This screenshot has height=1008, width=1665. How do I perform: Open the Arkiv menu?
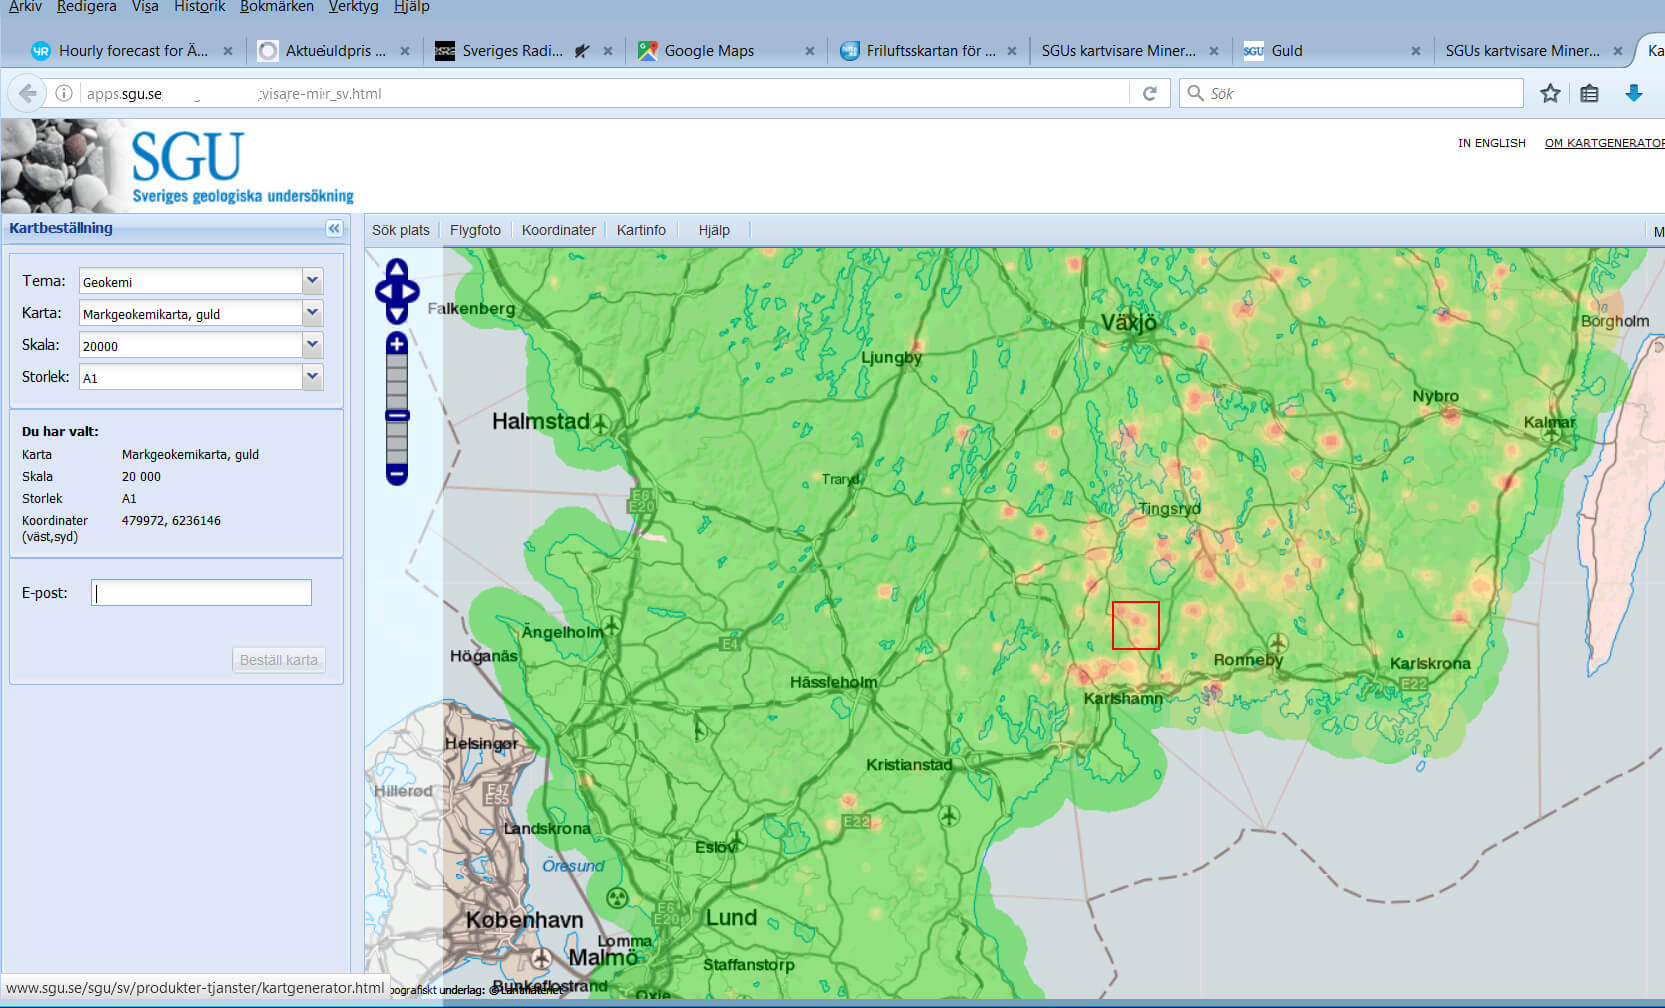(x=25, y=7)
